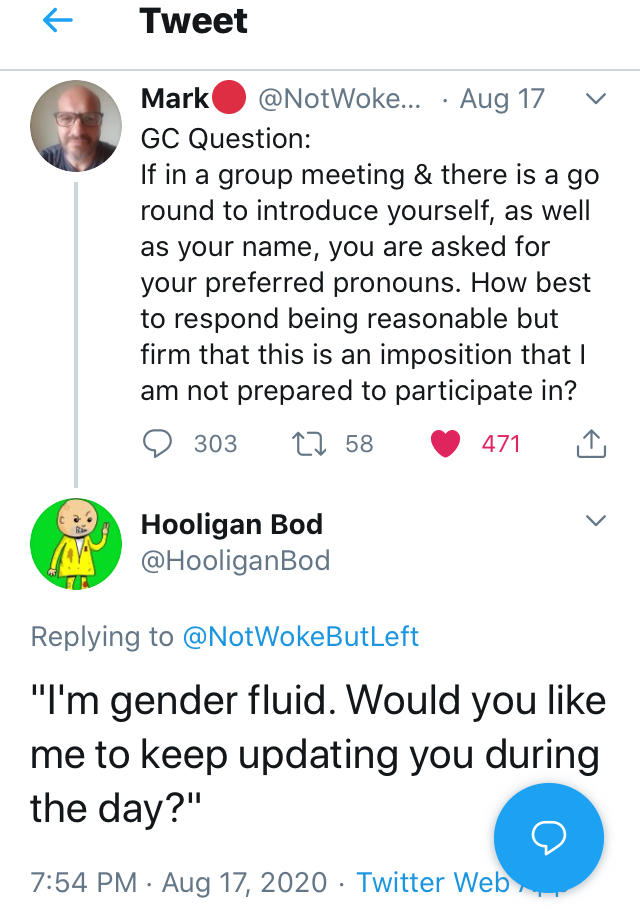
Task: Tap the back arrow icon
Action: (59, 22)
